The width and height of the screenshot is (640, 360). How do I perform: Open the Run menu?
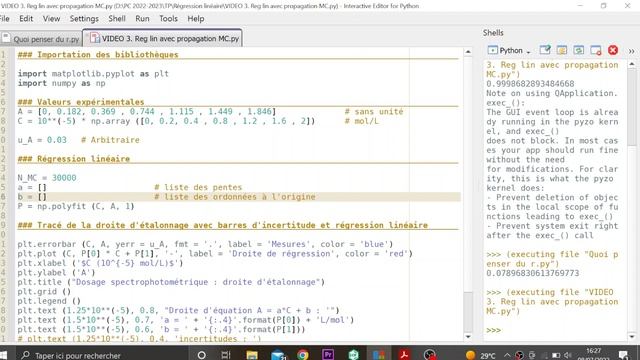pyautogui.click(x=142, y=19)
